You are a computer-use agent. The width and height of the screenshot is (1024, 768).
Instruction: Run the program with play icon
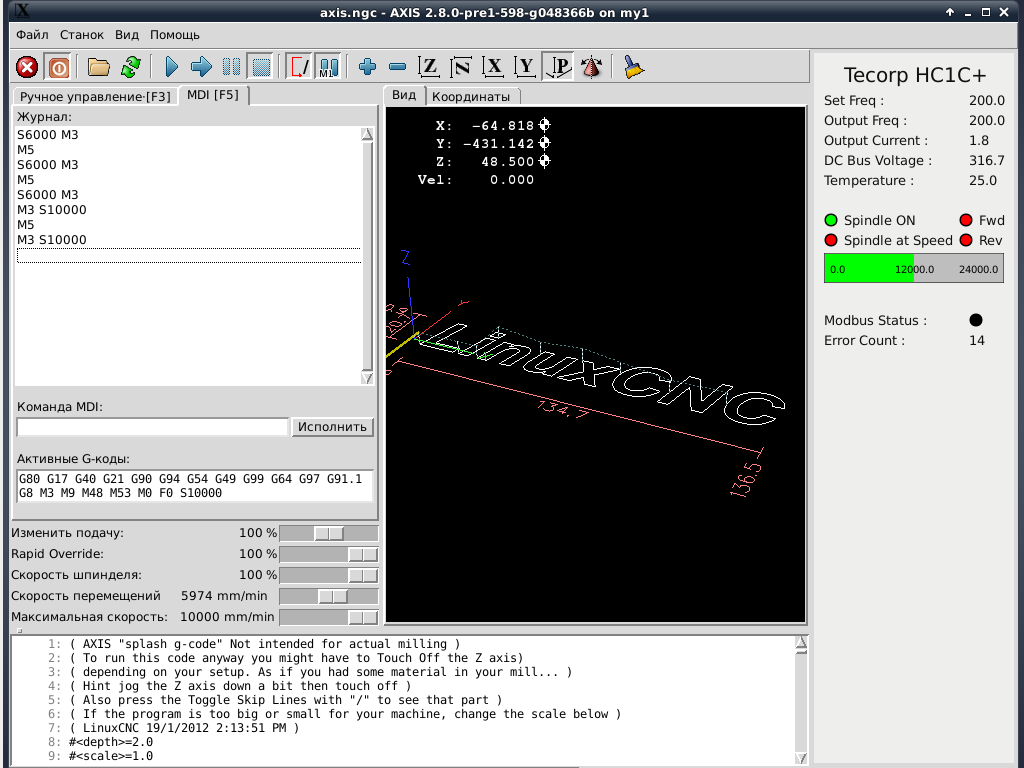coord(171,67)
